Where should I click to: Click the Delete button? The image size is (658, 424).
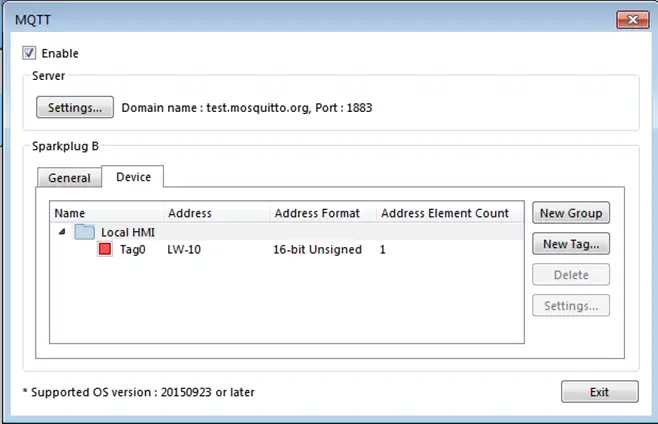point(571,275)
